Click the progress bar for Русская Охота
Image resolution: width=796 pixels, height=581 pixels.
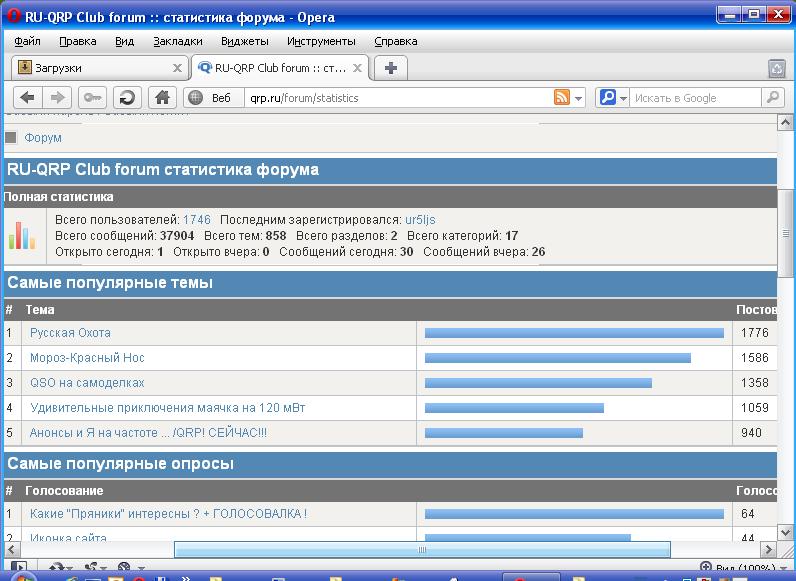pyautogui.click(x=574, y=333)
